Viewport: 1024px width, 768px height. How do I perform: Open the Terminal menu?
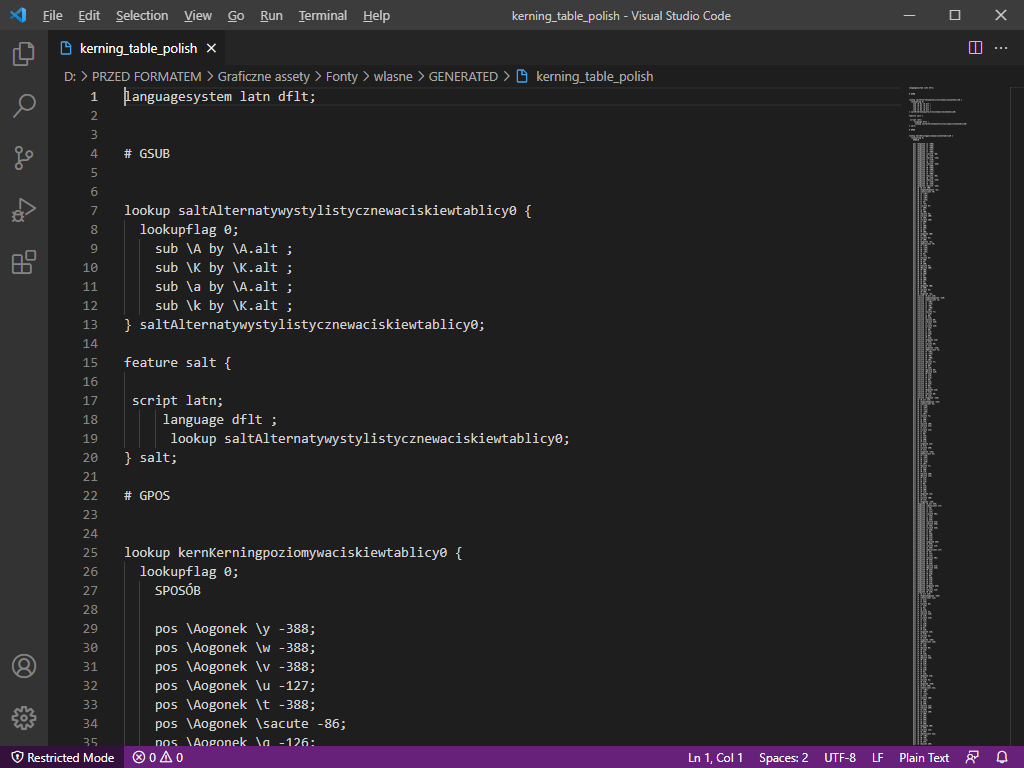pyautogui.click(x=322, y=15)
